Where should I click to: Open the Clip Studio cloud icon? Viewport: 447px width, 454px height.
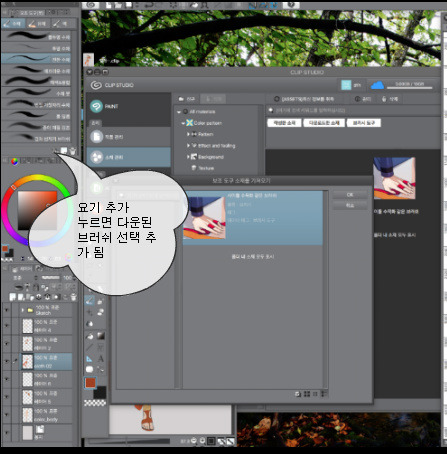tap(377, 85)
